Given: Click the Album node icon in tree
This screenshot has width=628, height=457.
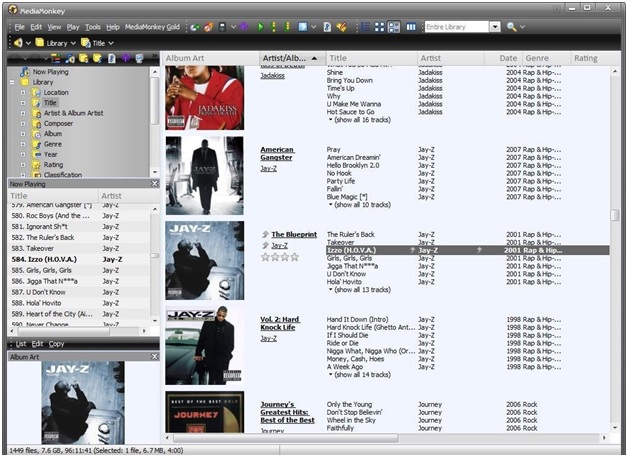Looking at the screenshot, I should (x=36, y=134).
